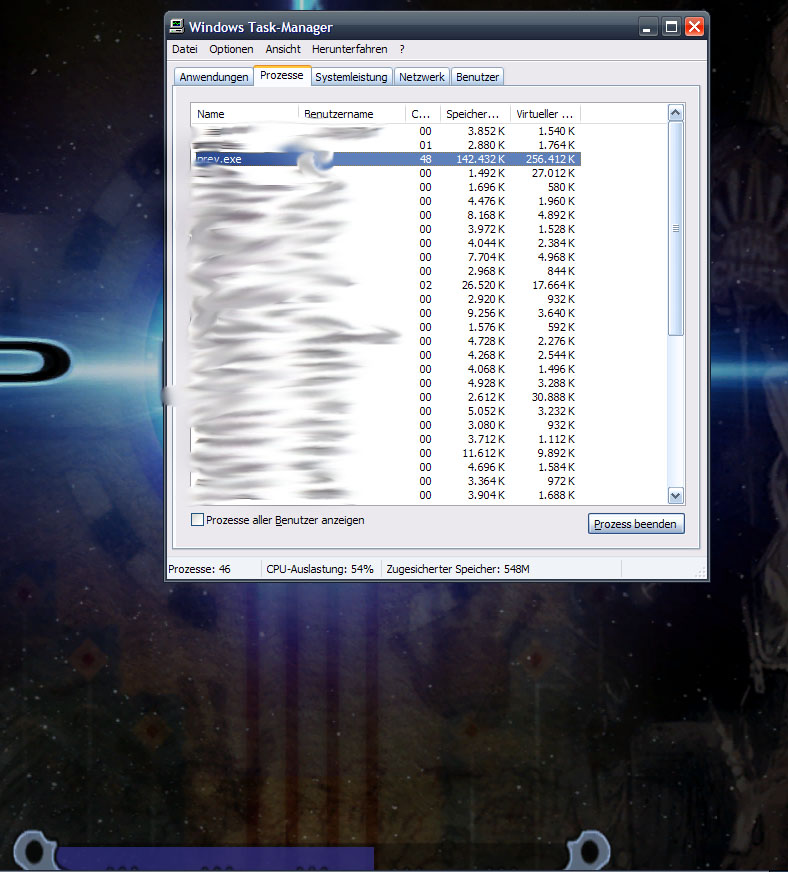Click the scrollbar down arrow
This screenshot has height=872, width=788.
point(676,496)
